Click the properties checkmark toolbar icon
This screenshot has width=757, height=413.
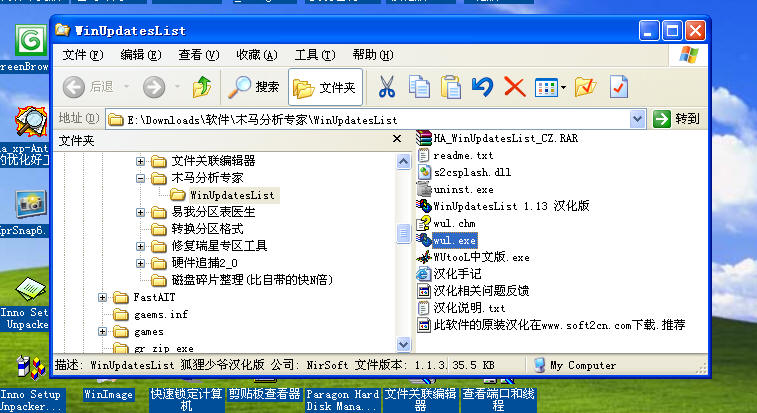tap(618, 87)
